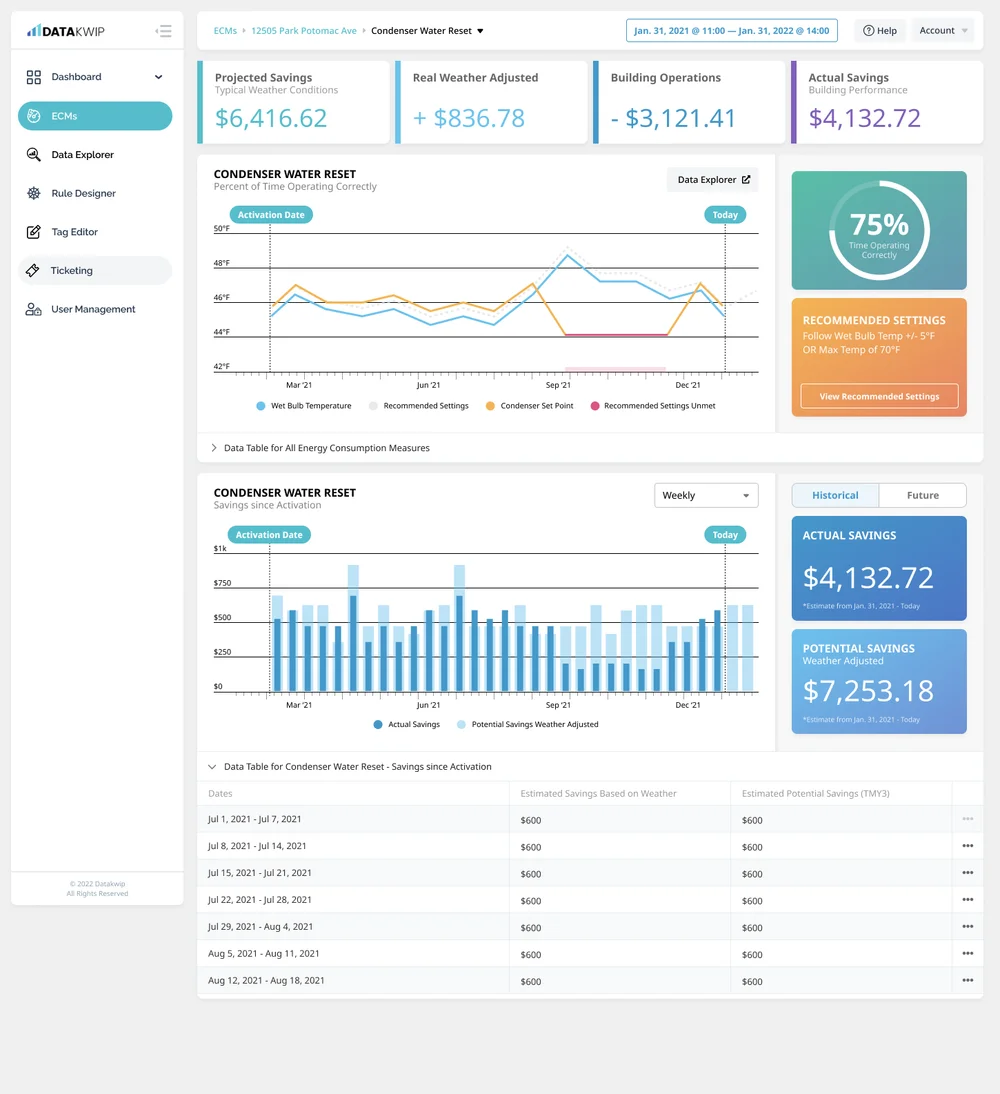Viewport: 1000px width, 1094px height.
Task: Click the Help question mark icon
Action: [869, 31]
